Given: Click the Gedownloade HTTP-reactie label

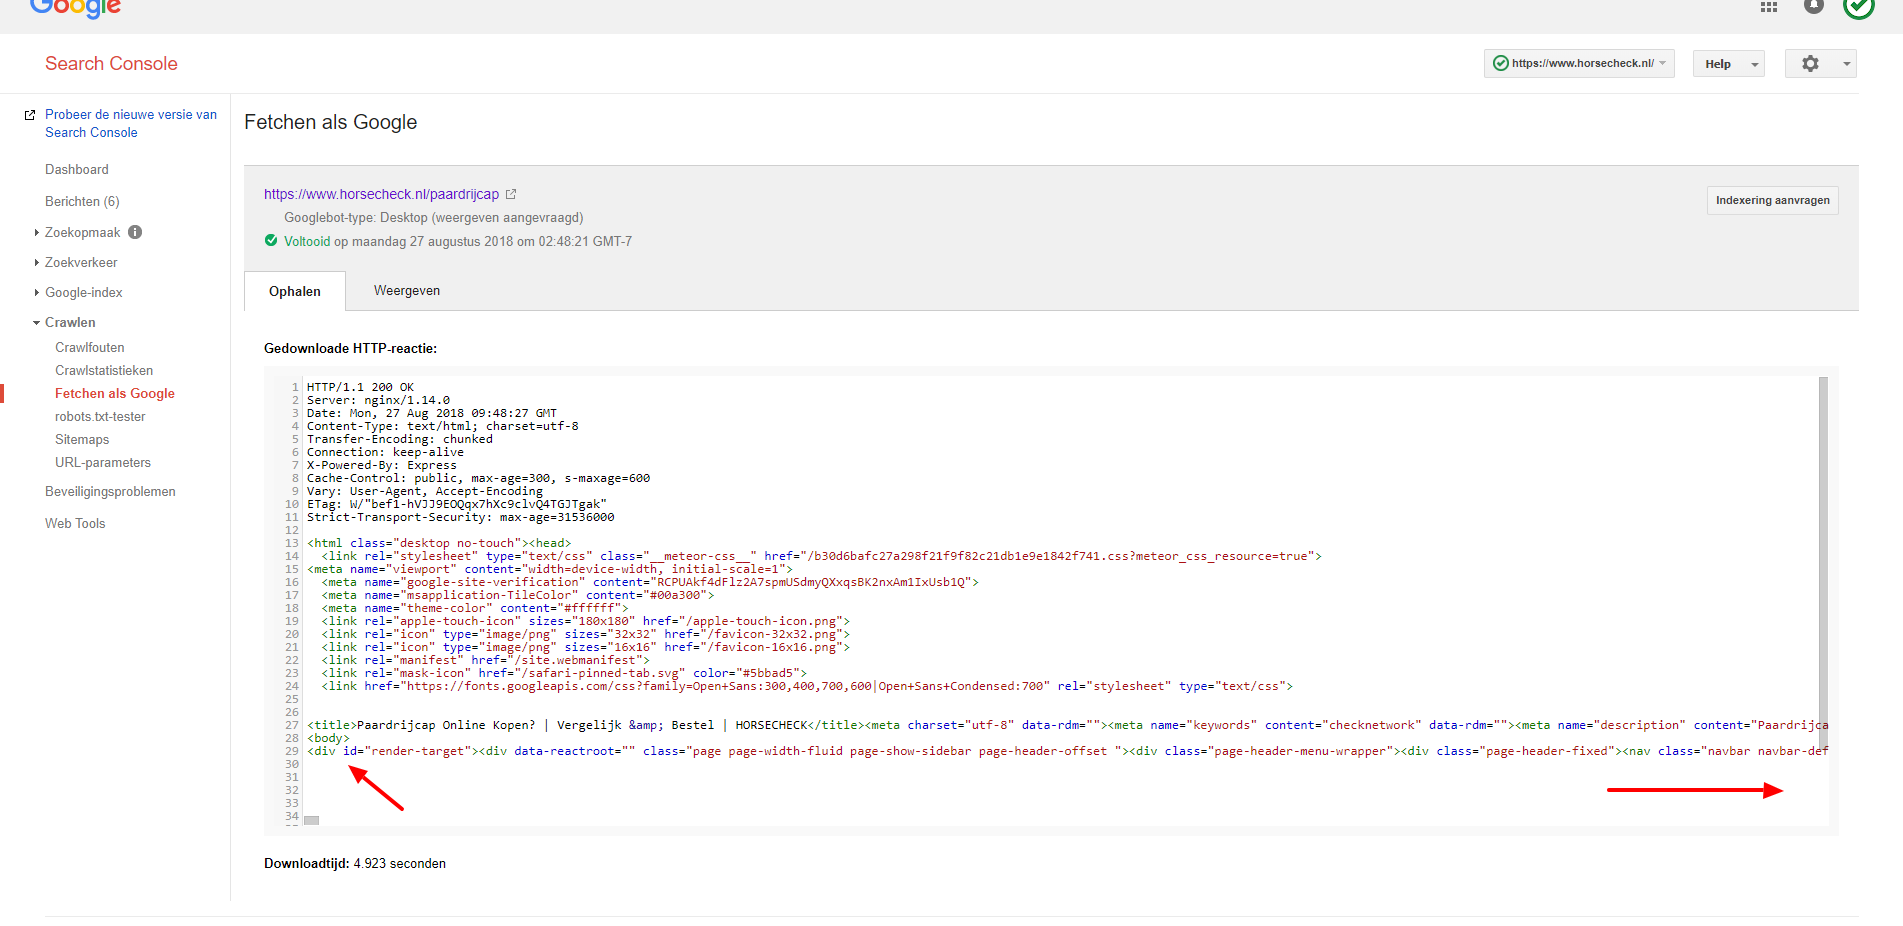Looking at the screenshot, I should coord(350,348).
